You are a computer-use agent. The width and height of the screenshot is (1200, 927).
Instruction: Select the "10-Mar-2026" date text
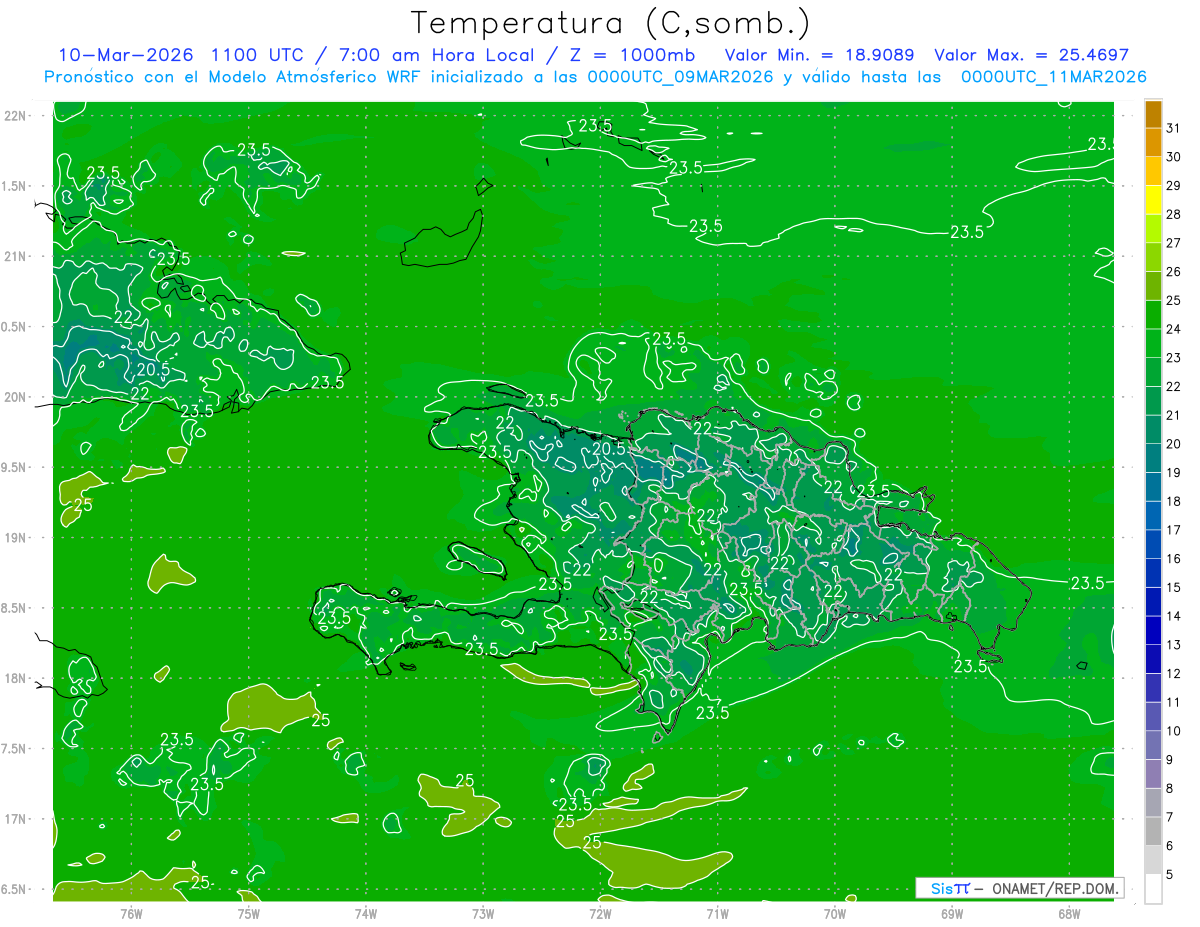pyautogui.click(x=126, y=55)
